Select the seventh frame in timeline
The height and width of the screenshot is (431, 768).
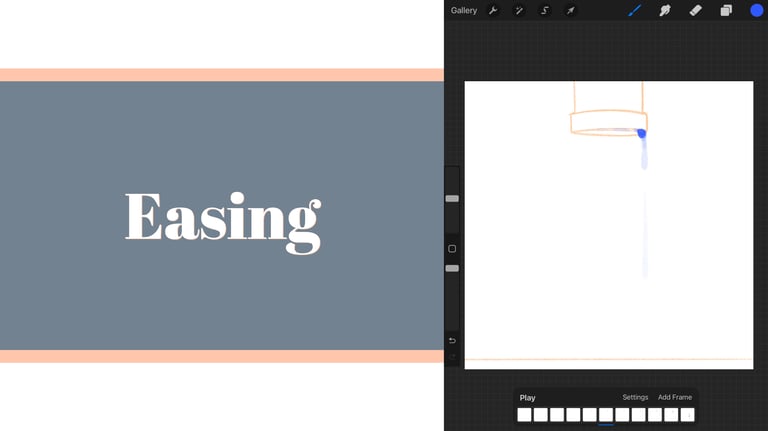click(622, 415)
